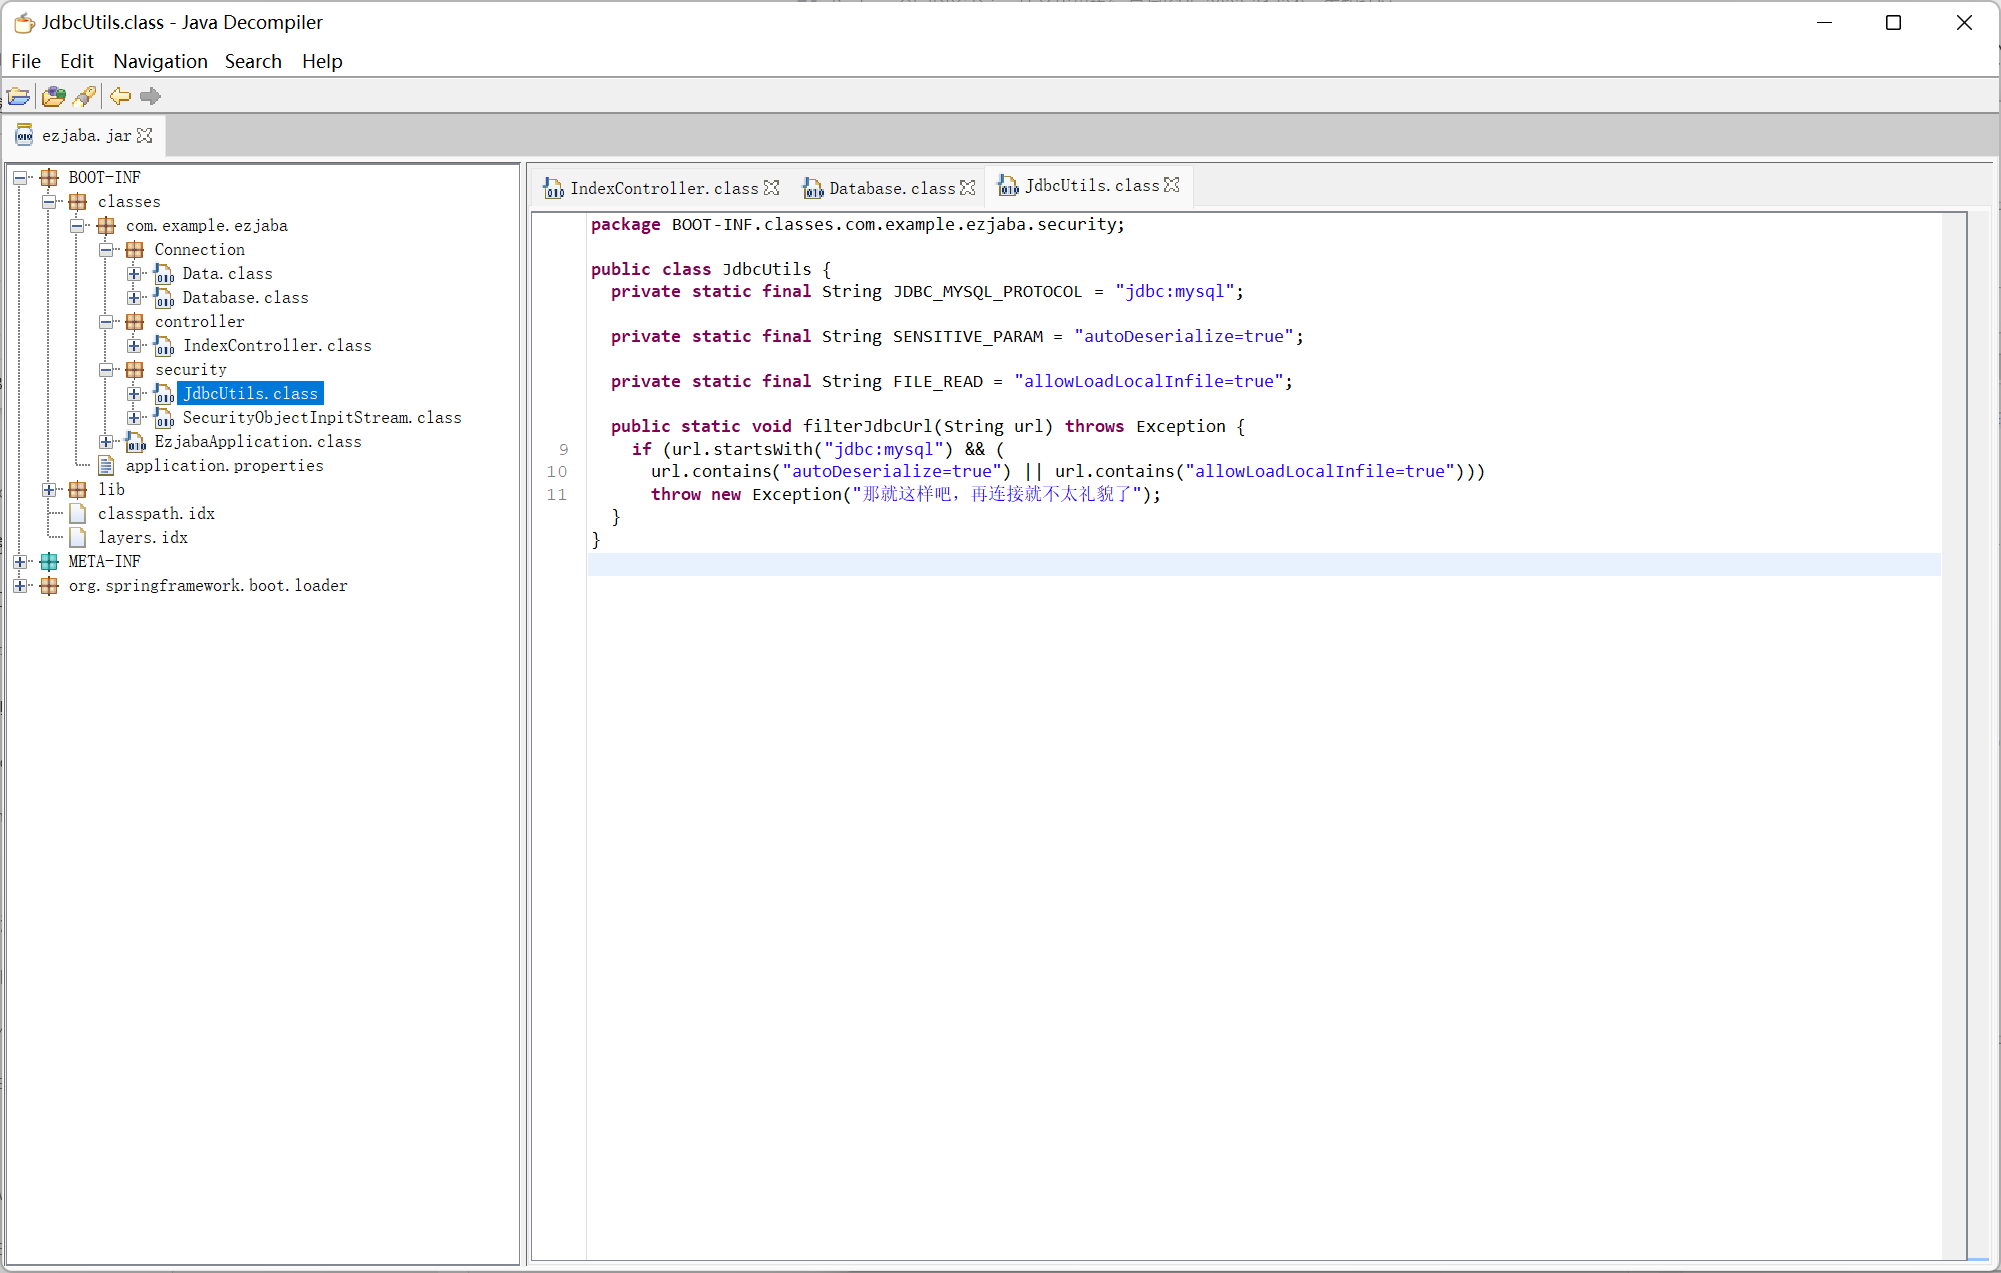
Task: Expand the EzjabaApplication.class node
Action: (106, 442)
